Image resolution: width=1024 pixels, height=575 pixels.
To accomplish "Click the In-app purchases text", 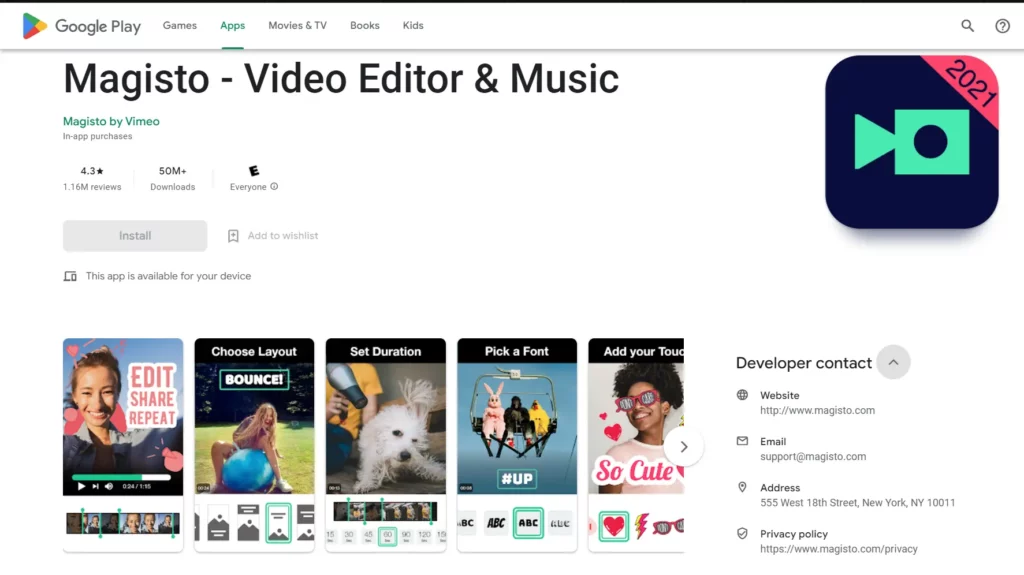I will 97,137.
